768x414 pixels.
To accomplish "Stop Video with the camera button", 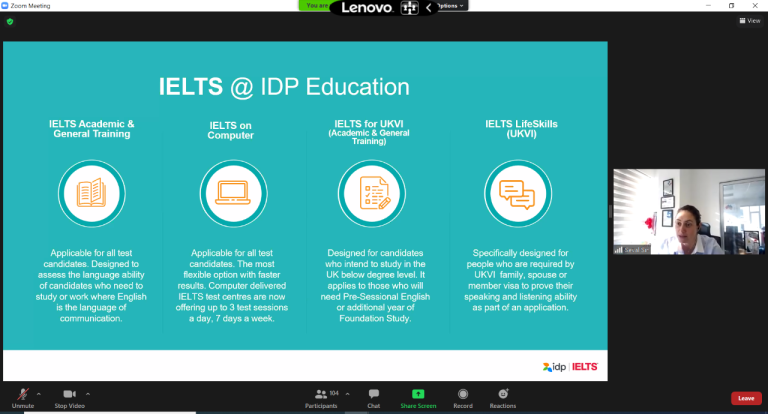I will [x=70, y=398].
